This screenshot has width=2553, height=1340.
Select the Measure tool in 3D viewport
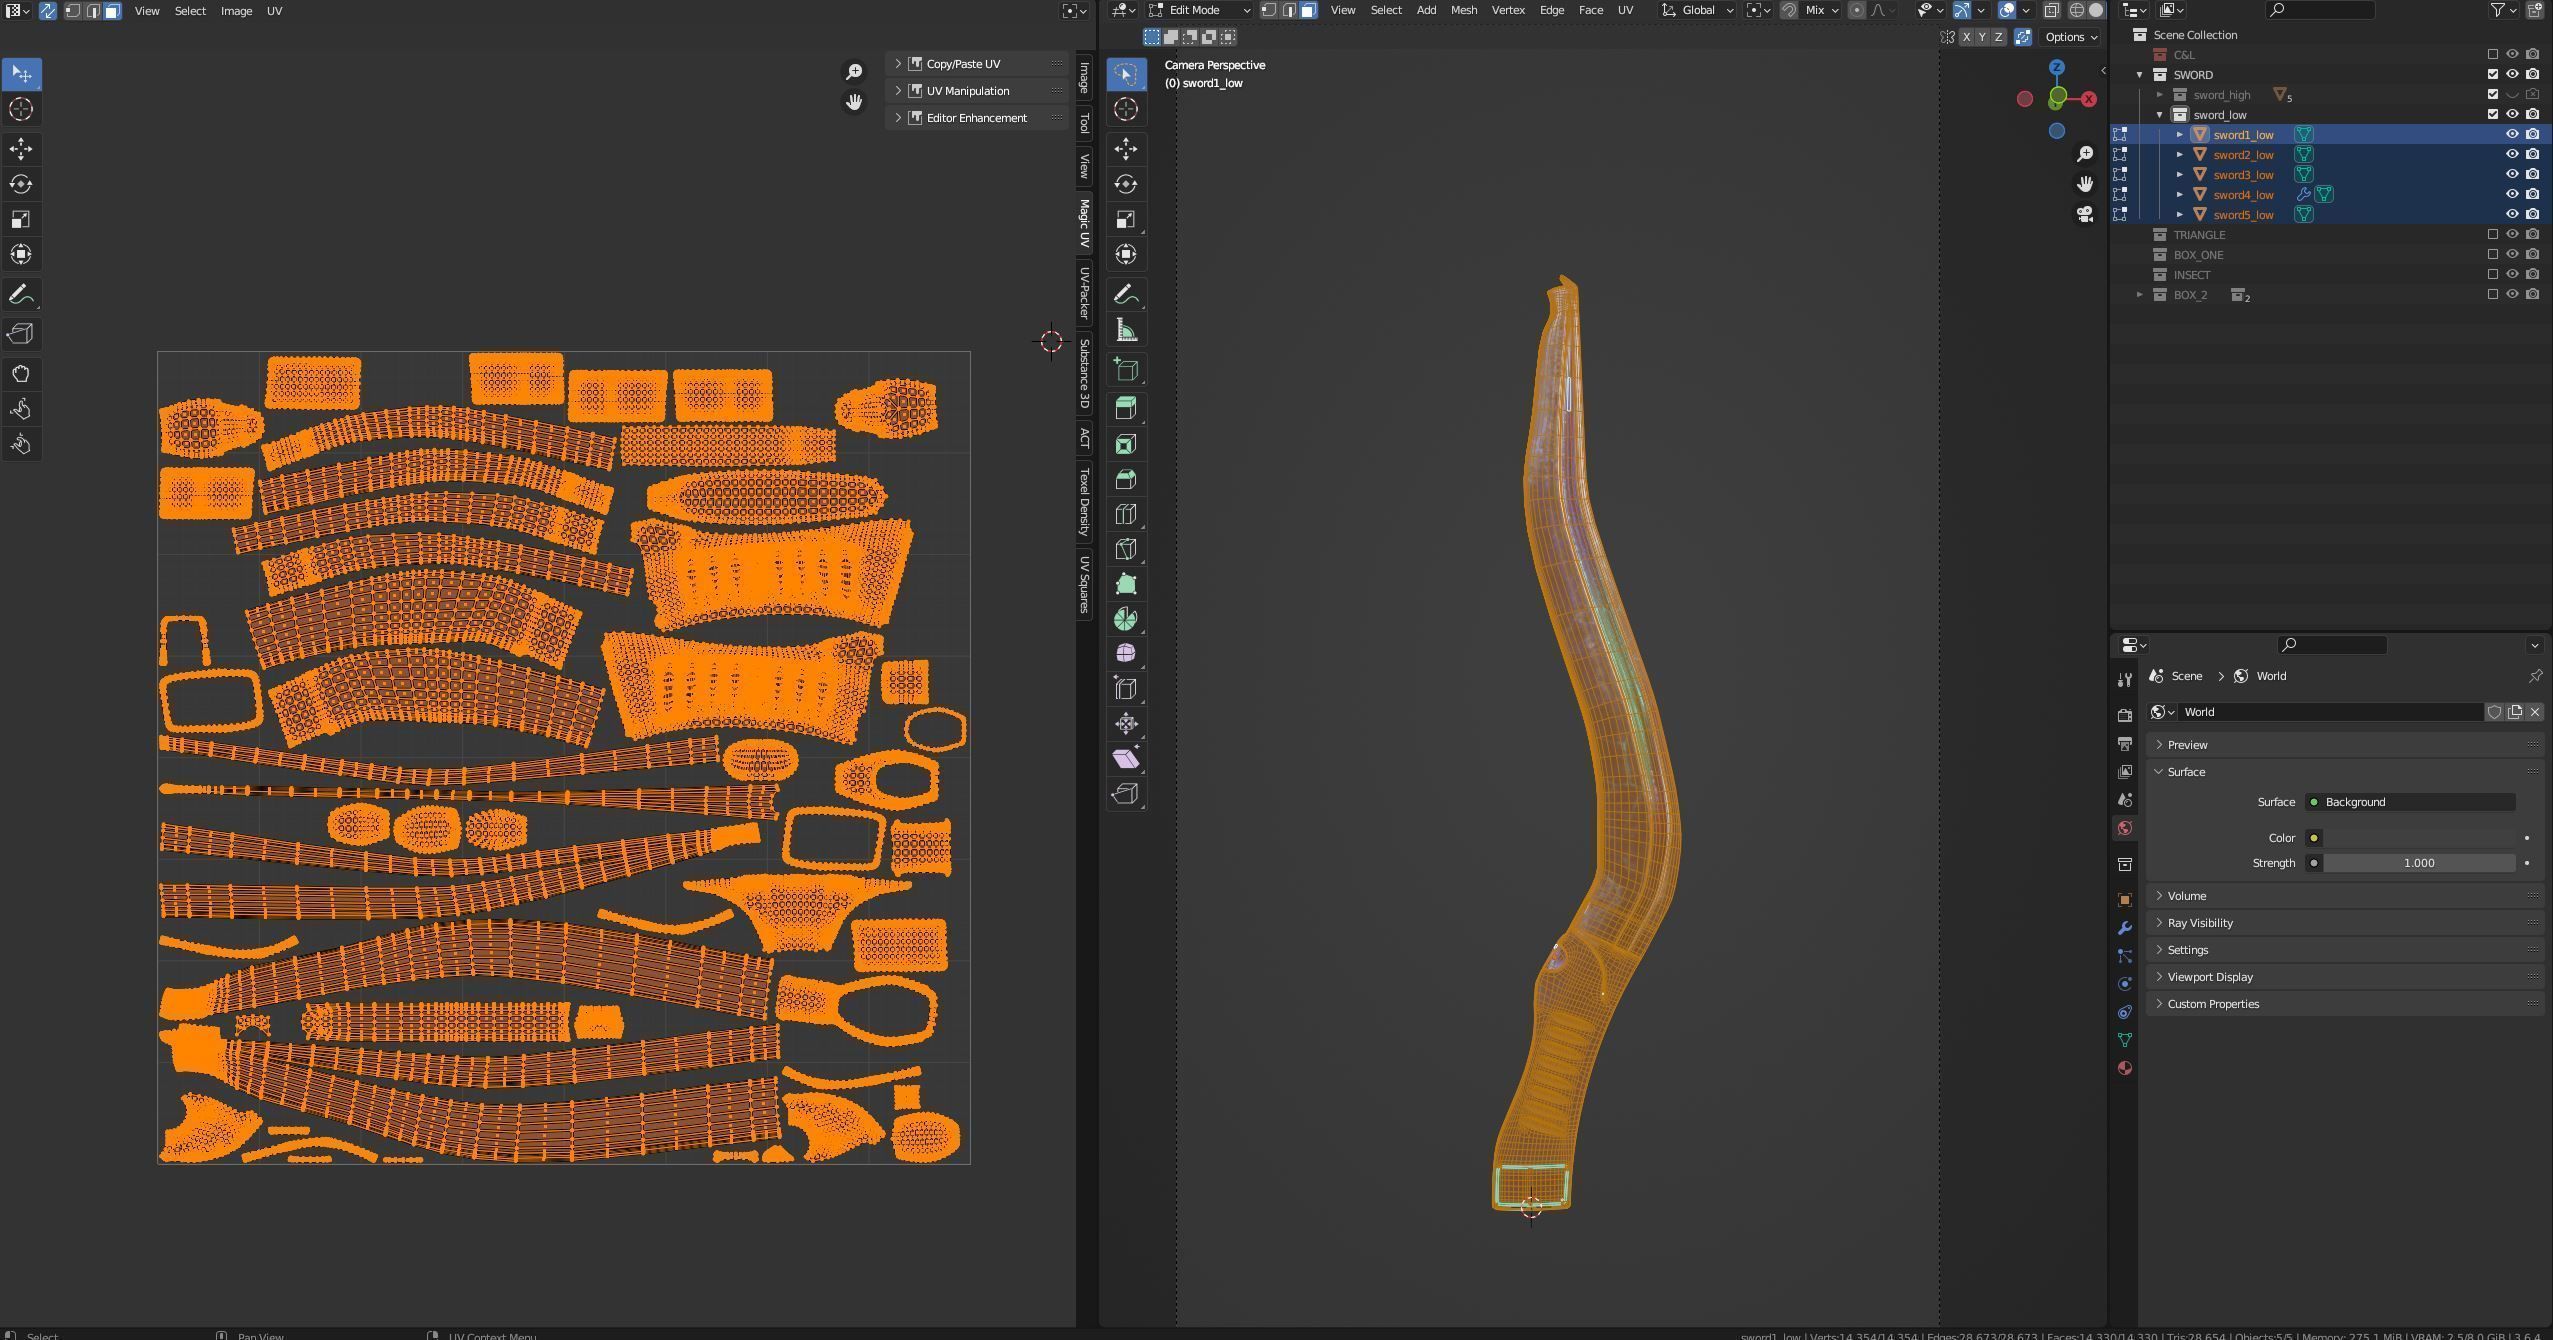[1126, 331]
